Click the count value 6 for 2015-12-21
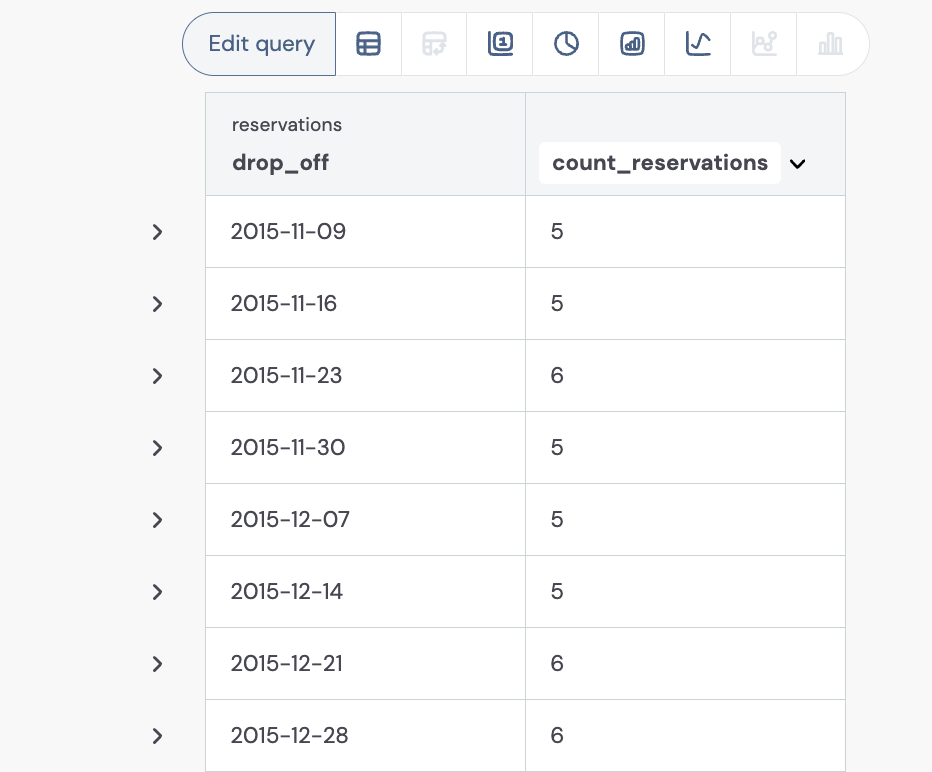This screenshot has height=772, width=932. click(x=557, y=663)
